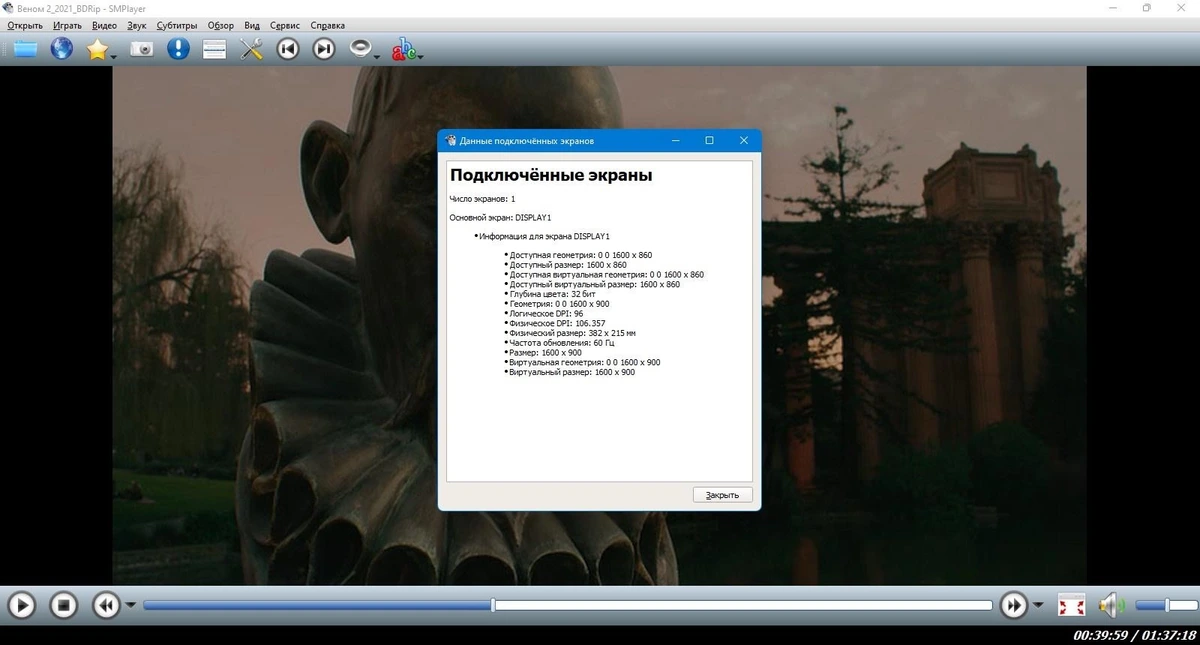The image size is (1200, 645).
Task: Open the Субтитры menu
Action: coord(177,25)
